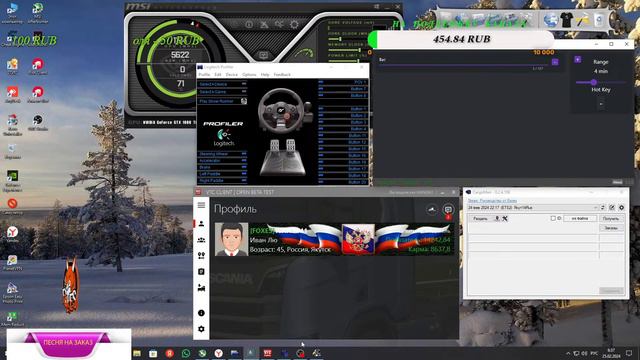
Task: Expand the Right Paddle entry
Action: pos(222,180)
